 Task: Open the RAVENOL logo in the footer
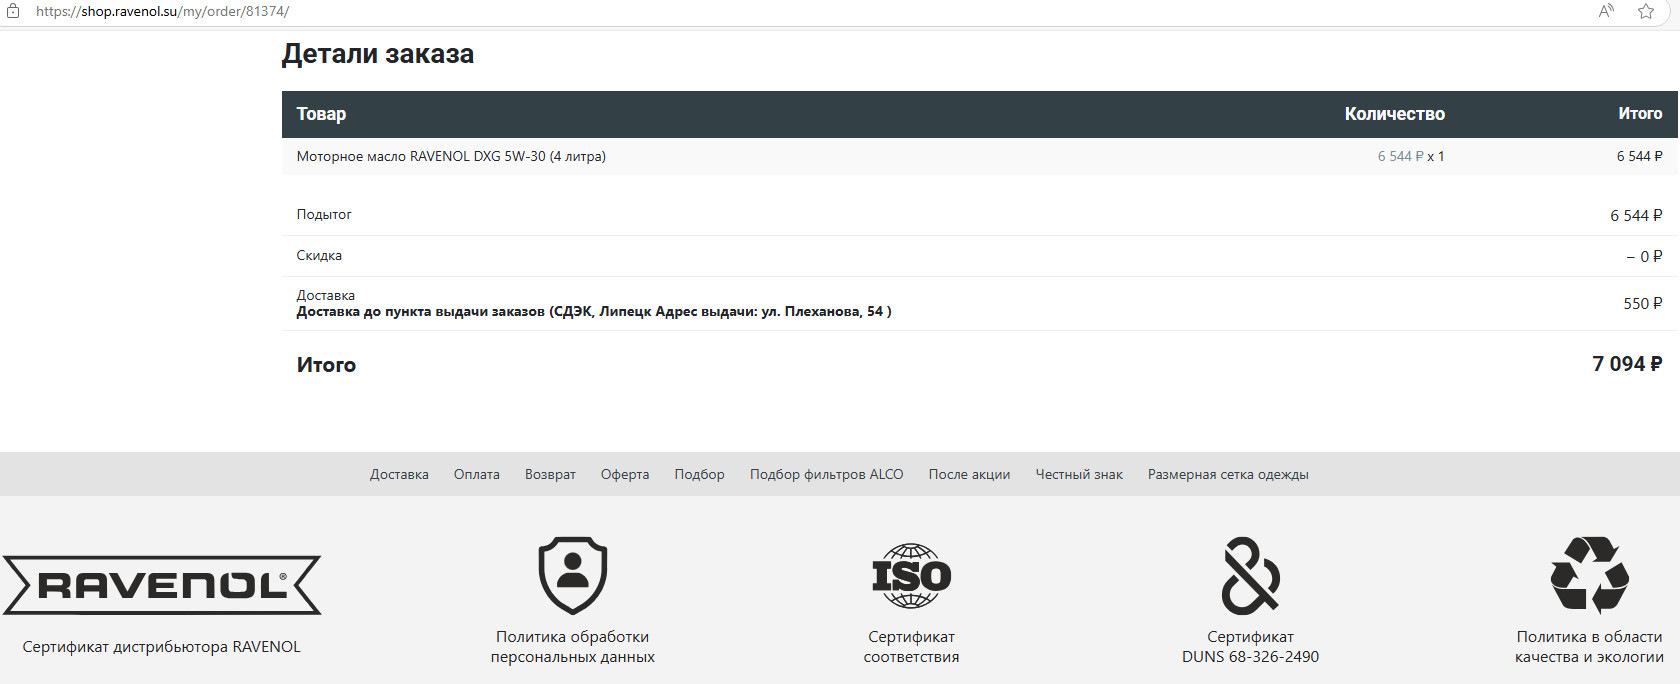[x=162, y=585]
